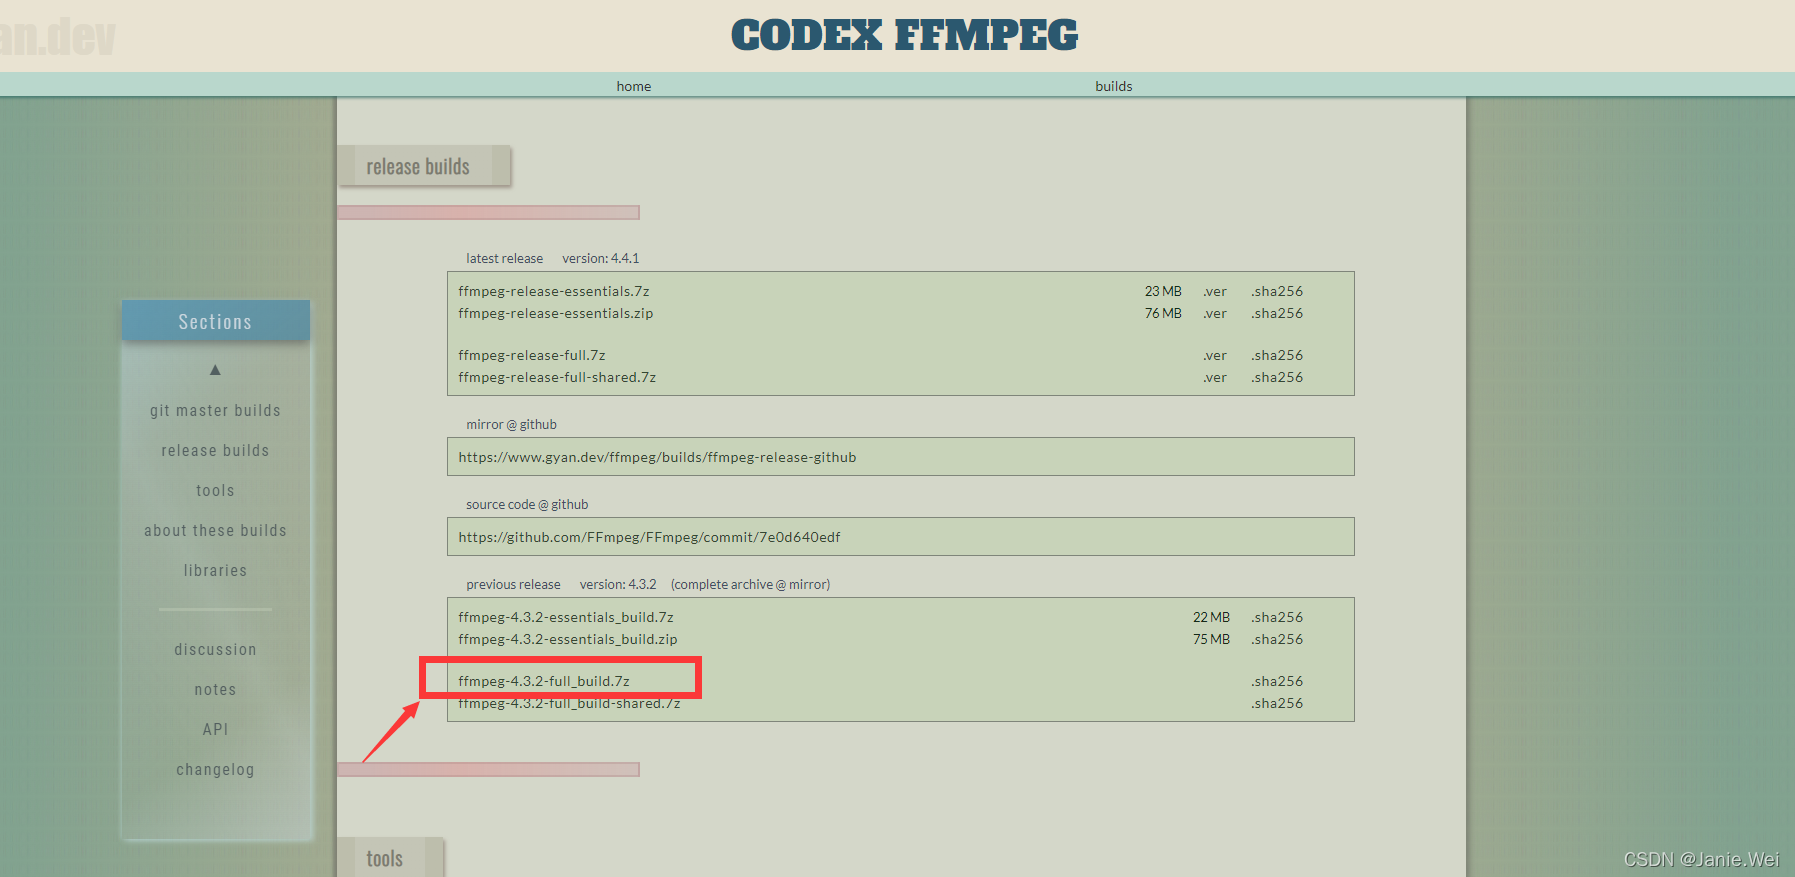Open mirror link in complete archive note
The height and width of the screenshot is (877, 1795).
click(809, 585)
